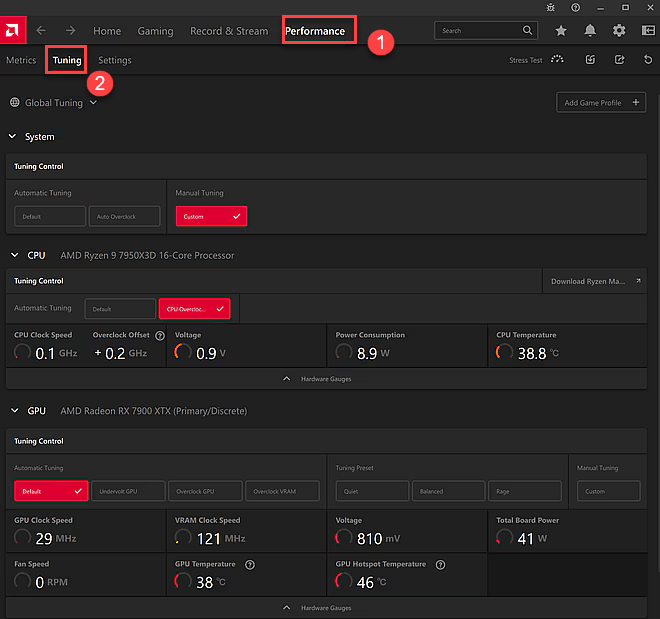Click the export tuning profile icon
The height and width of the screenshot is (619, 660).
[619, 60]
